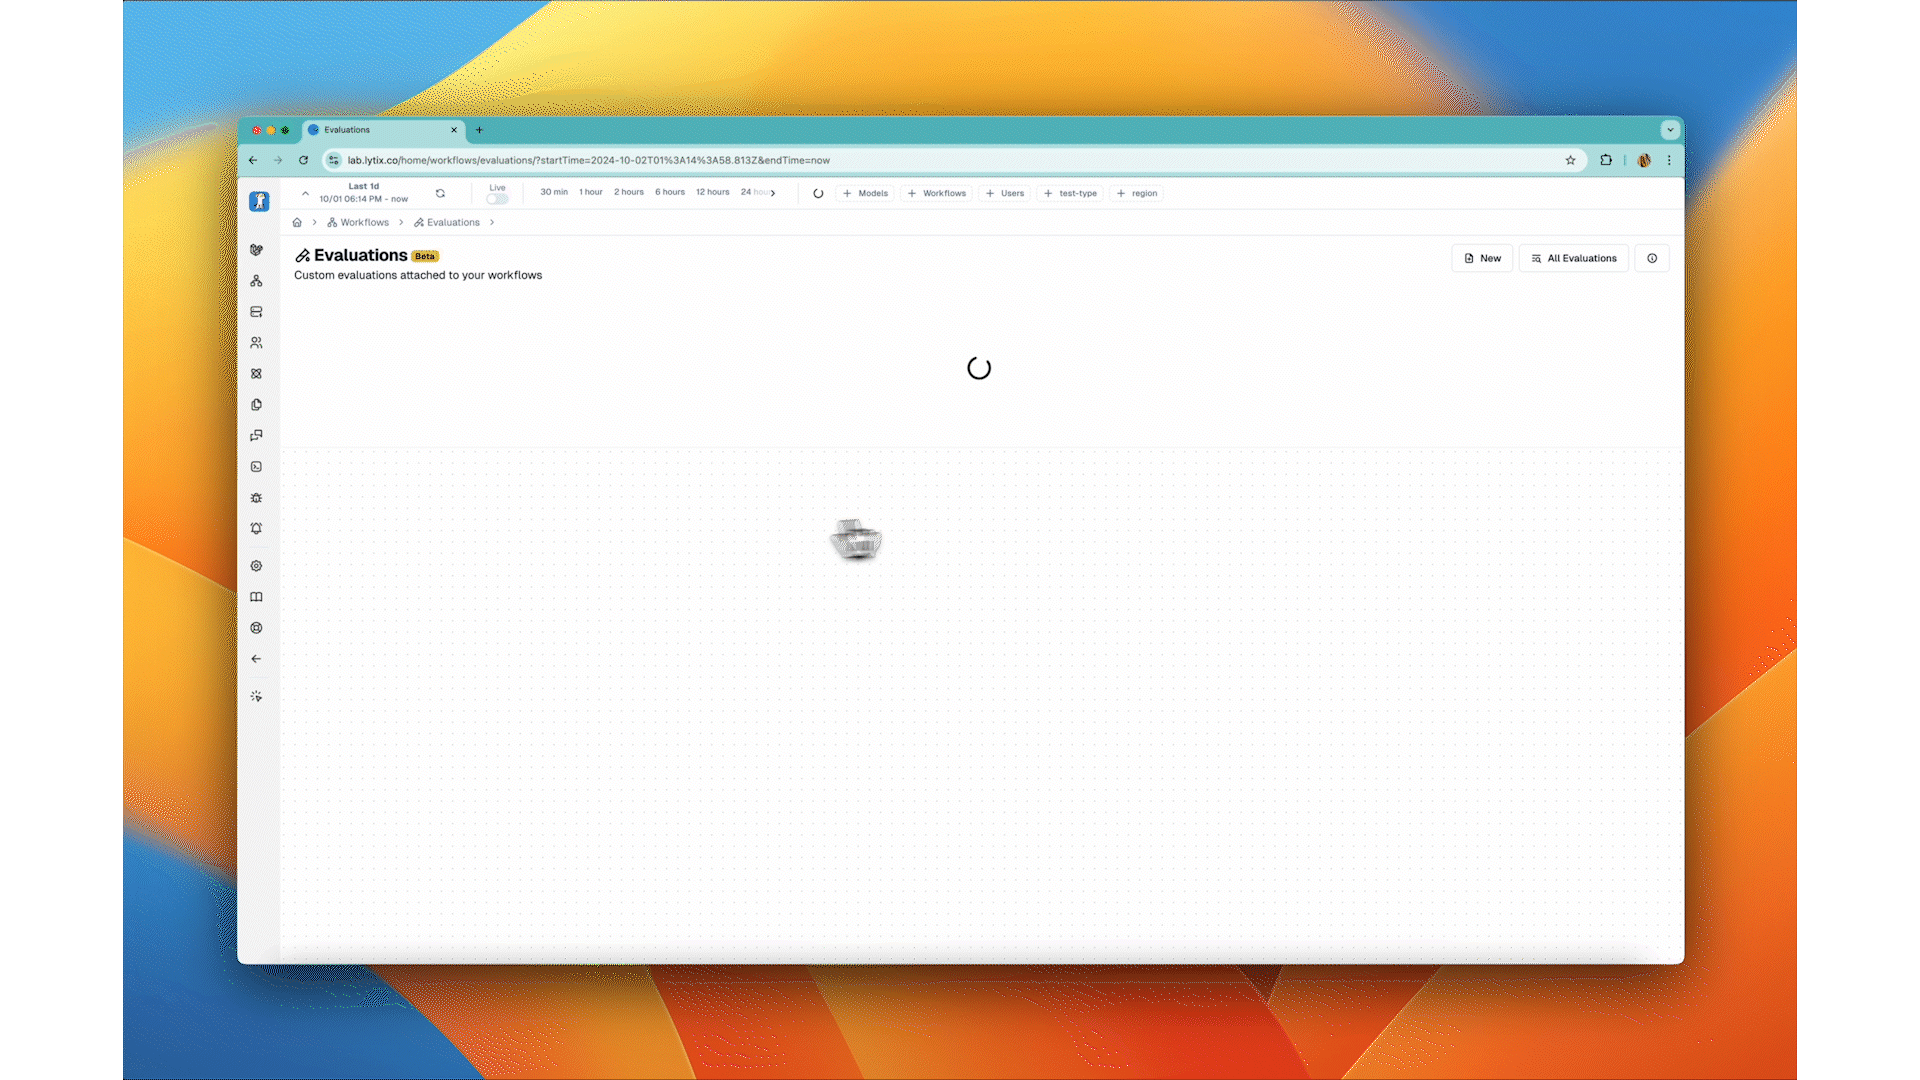This screenshot has width=1920, height=1080.
Task: Add a Workflows filter
Action: (x=937, y=193)
